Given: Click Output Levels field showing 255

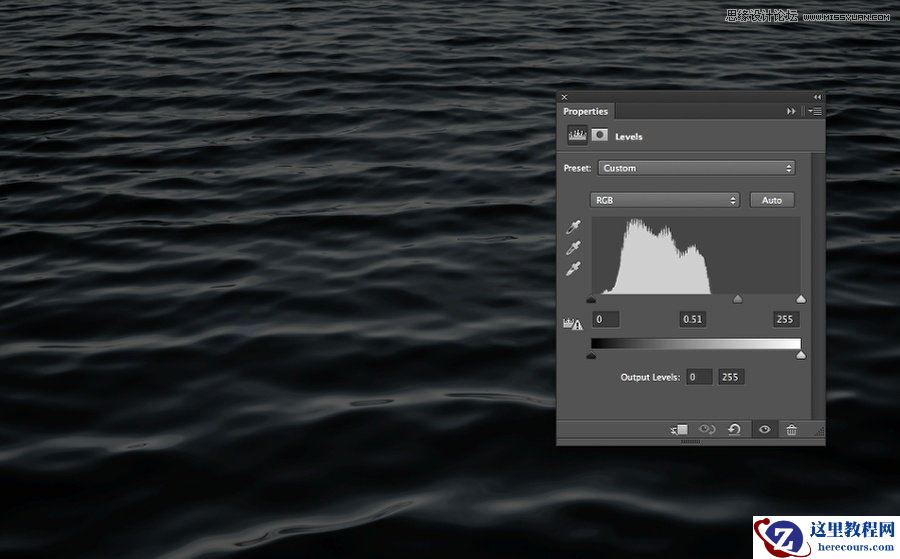Looking at the screenshot, I should [731, 377].
